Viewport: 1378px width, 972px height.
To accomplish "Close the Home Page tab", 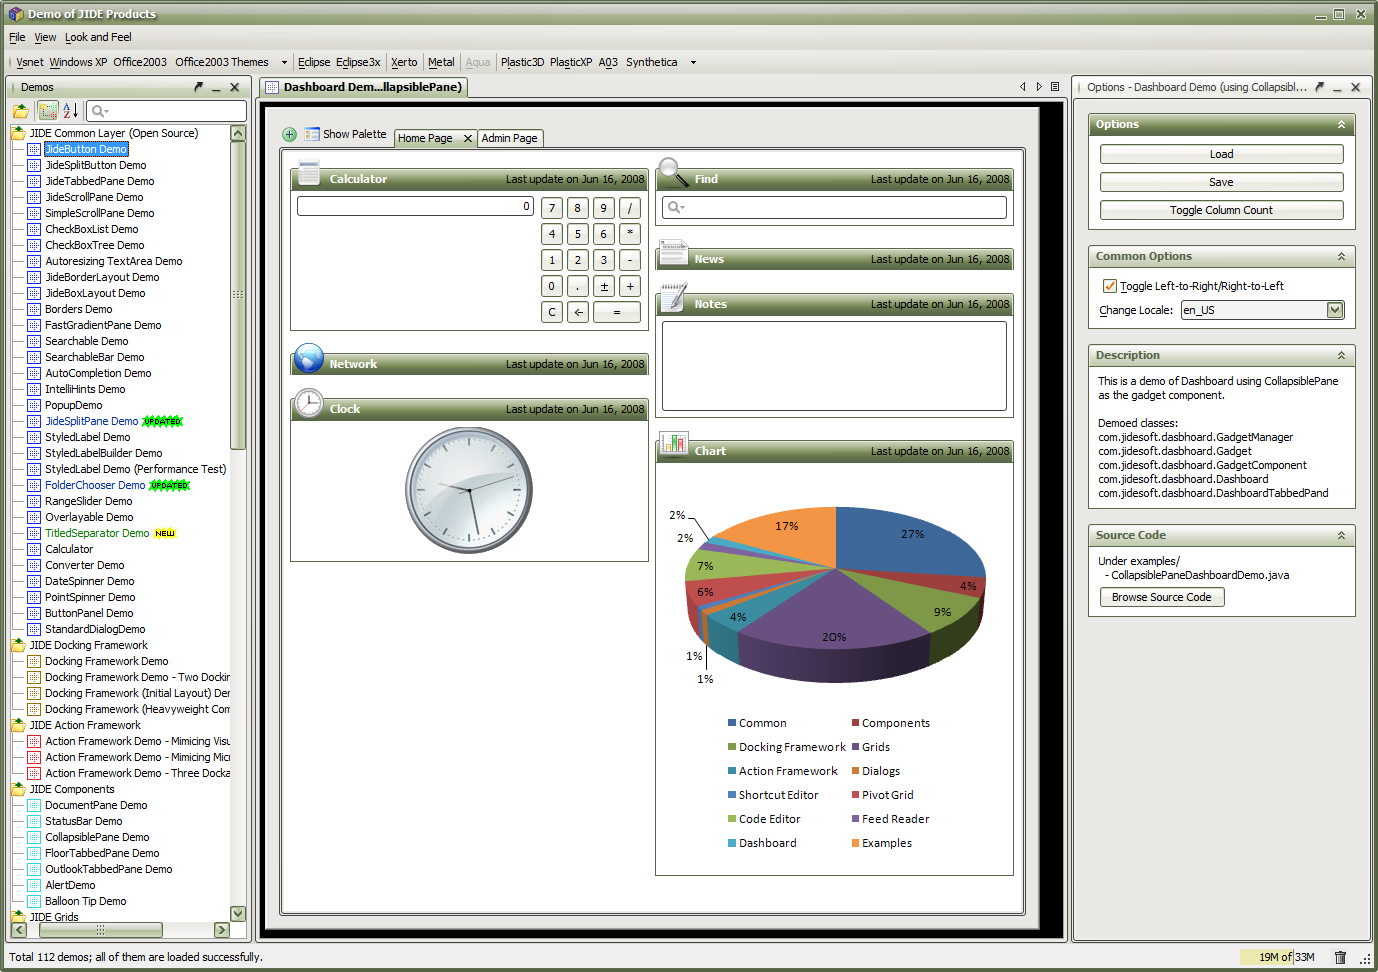I will click(467, 138).
